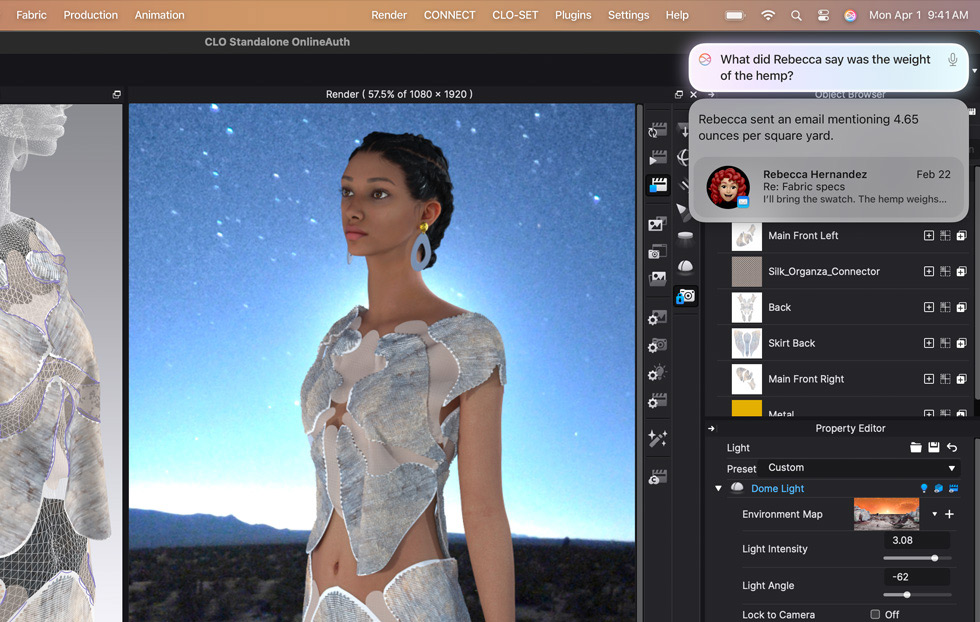This screenshot has width=980, height=622.
Task: Open Rebecca Hernandez's Fabric specs email result
Action: (828, 187)
